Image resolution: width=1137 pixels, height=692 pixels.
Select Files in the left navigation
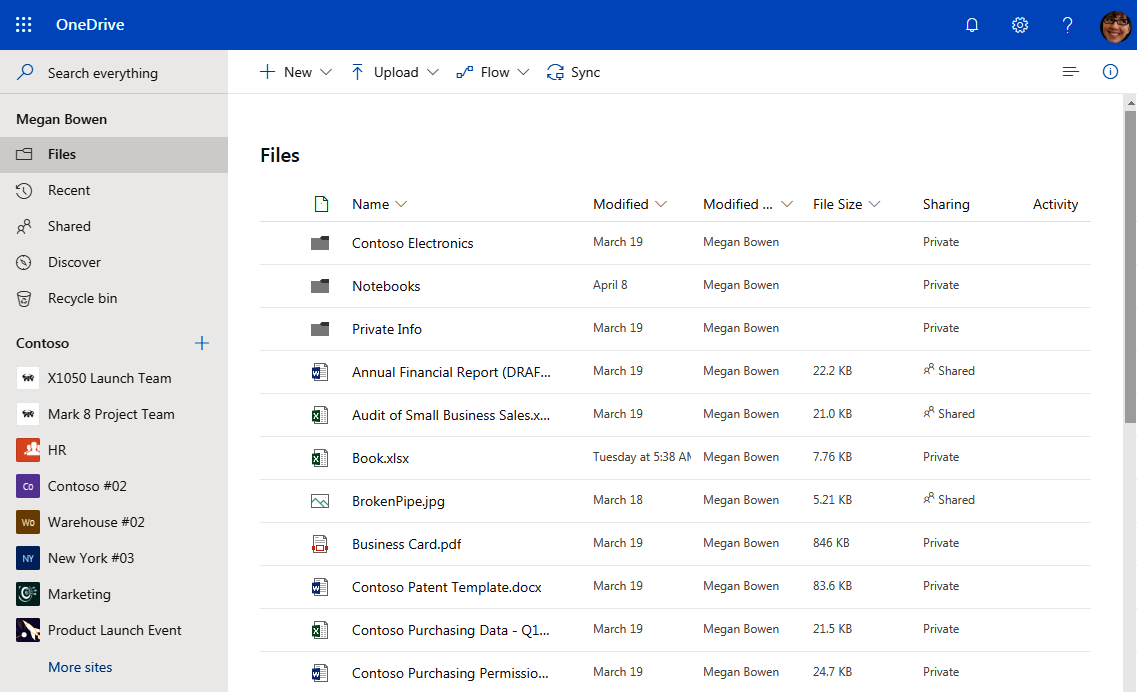[x=114, y=155]
